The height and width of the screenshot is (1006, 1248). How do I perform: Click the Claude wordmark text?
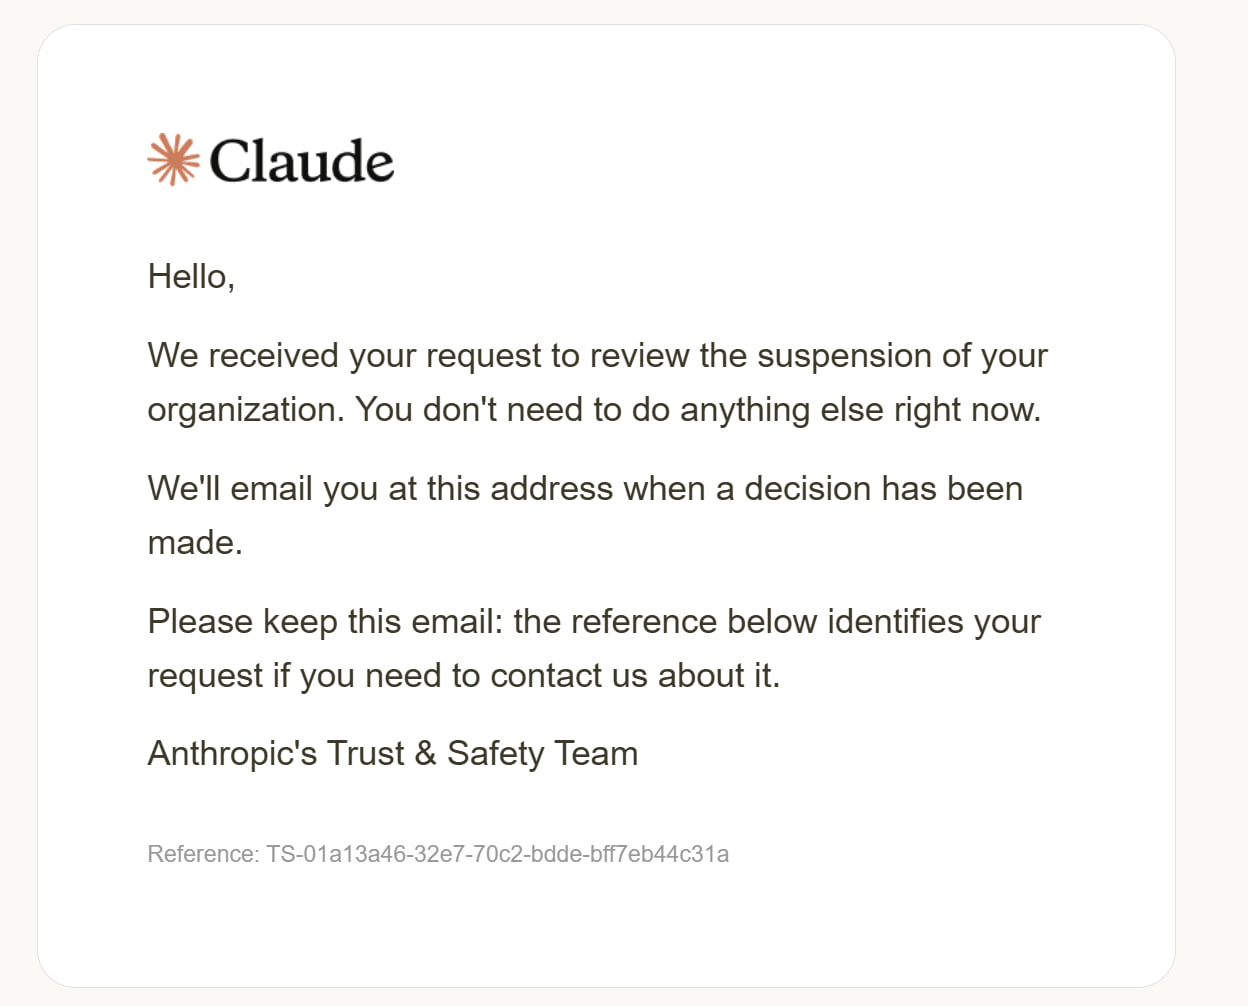(x=301, y=161)
